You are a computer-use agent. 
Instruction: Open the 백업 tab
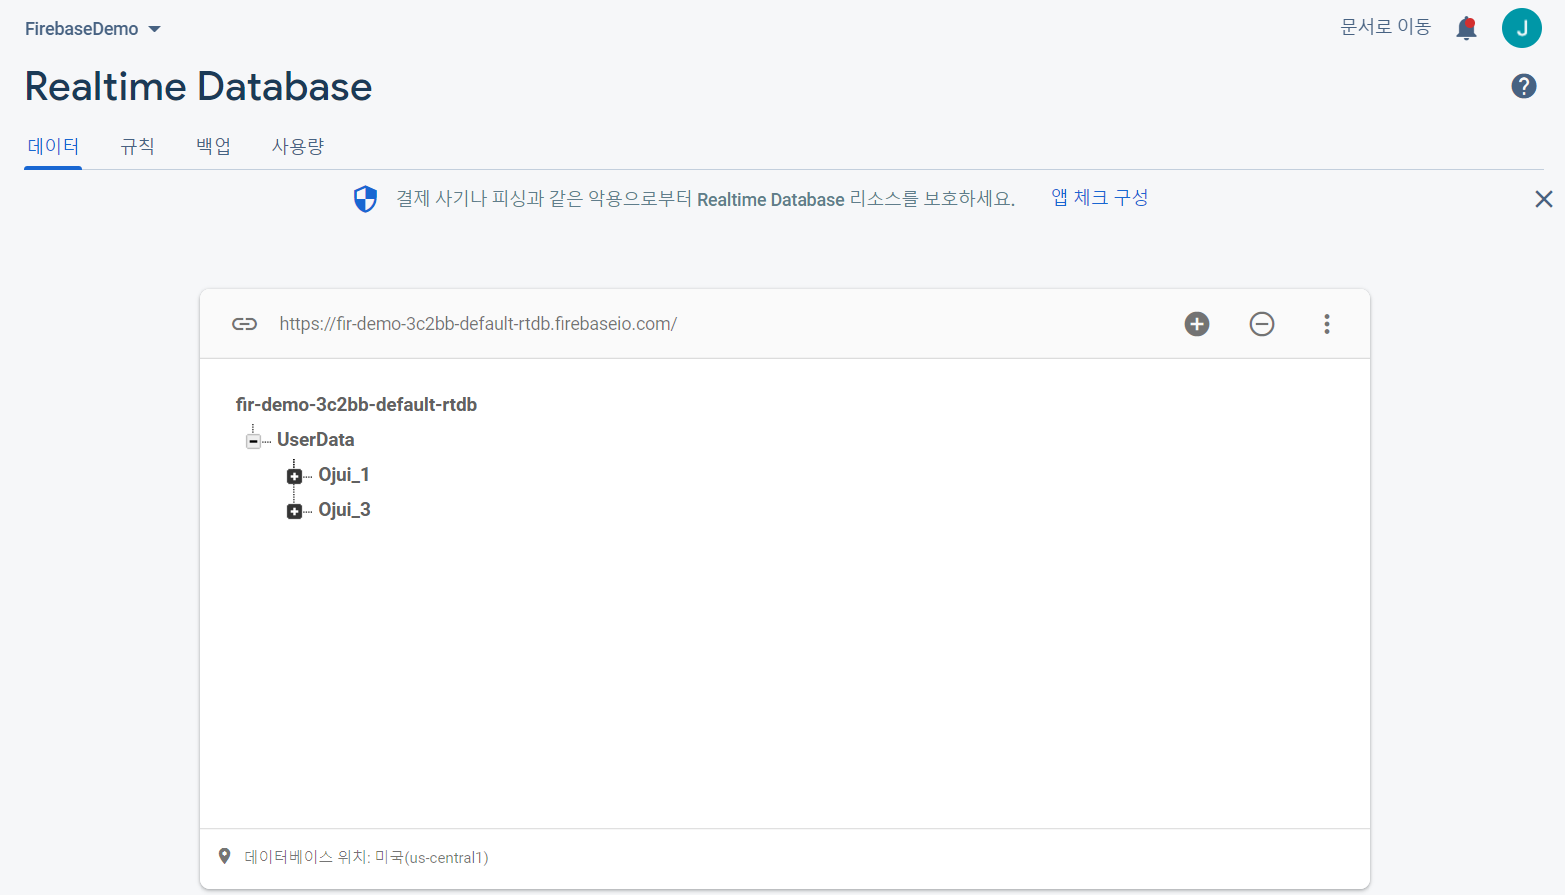click(213, 146)
